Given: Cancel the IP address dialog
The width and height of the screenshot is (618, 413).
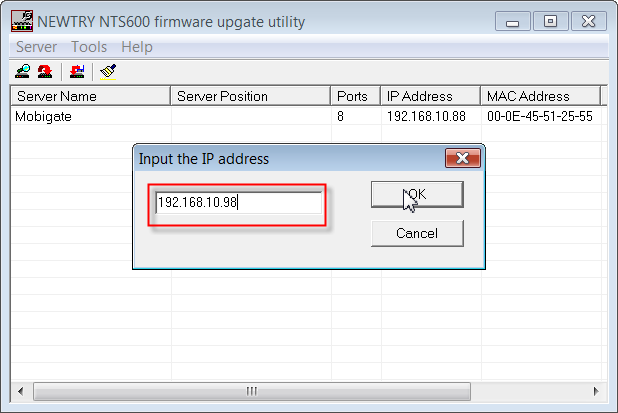Looking at the screenshot, I should click(417, 233).
